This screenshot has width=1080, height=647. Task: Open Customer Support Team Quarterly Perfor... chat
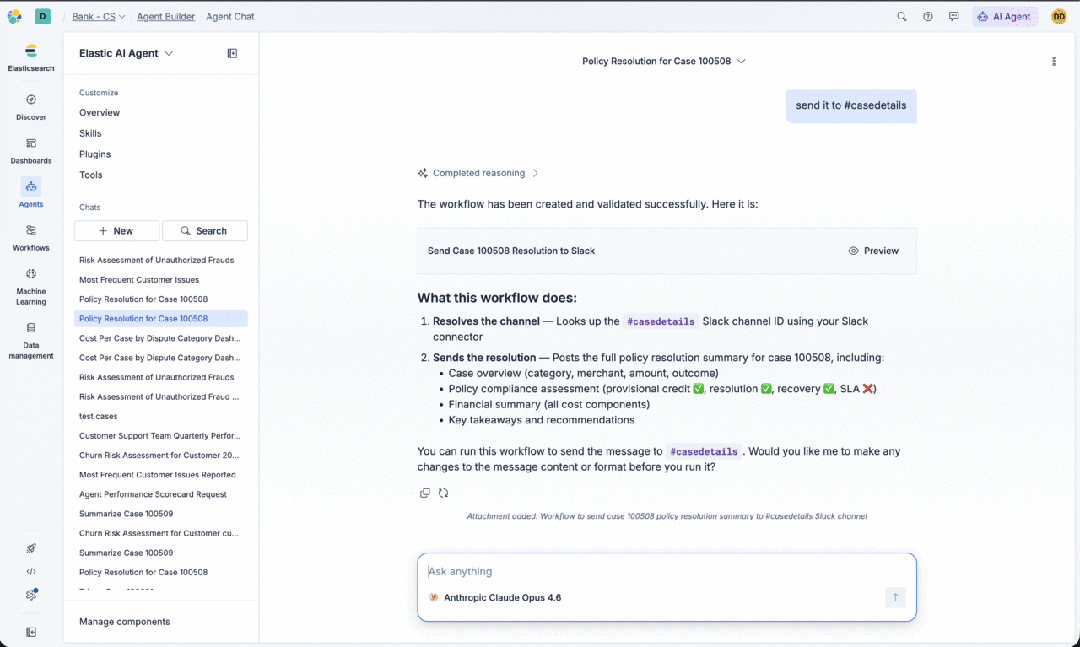[160, 435]
